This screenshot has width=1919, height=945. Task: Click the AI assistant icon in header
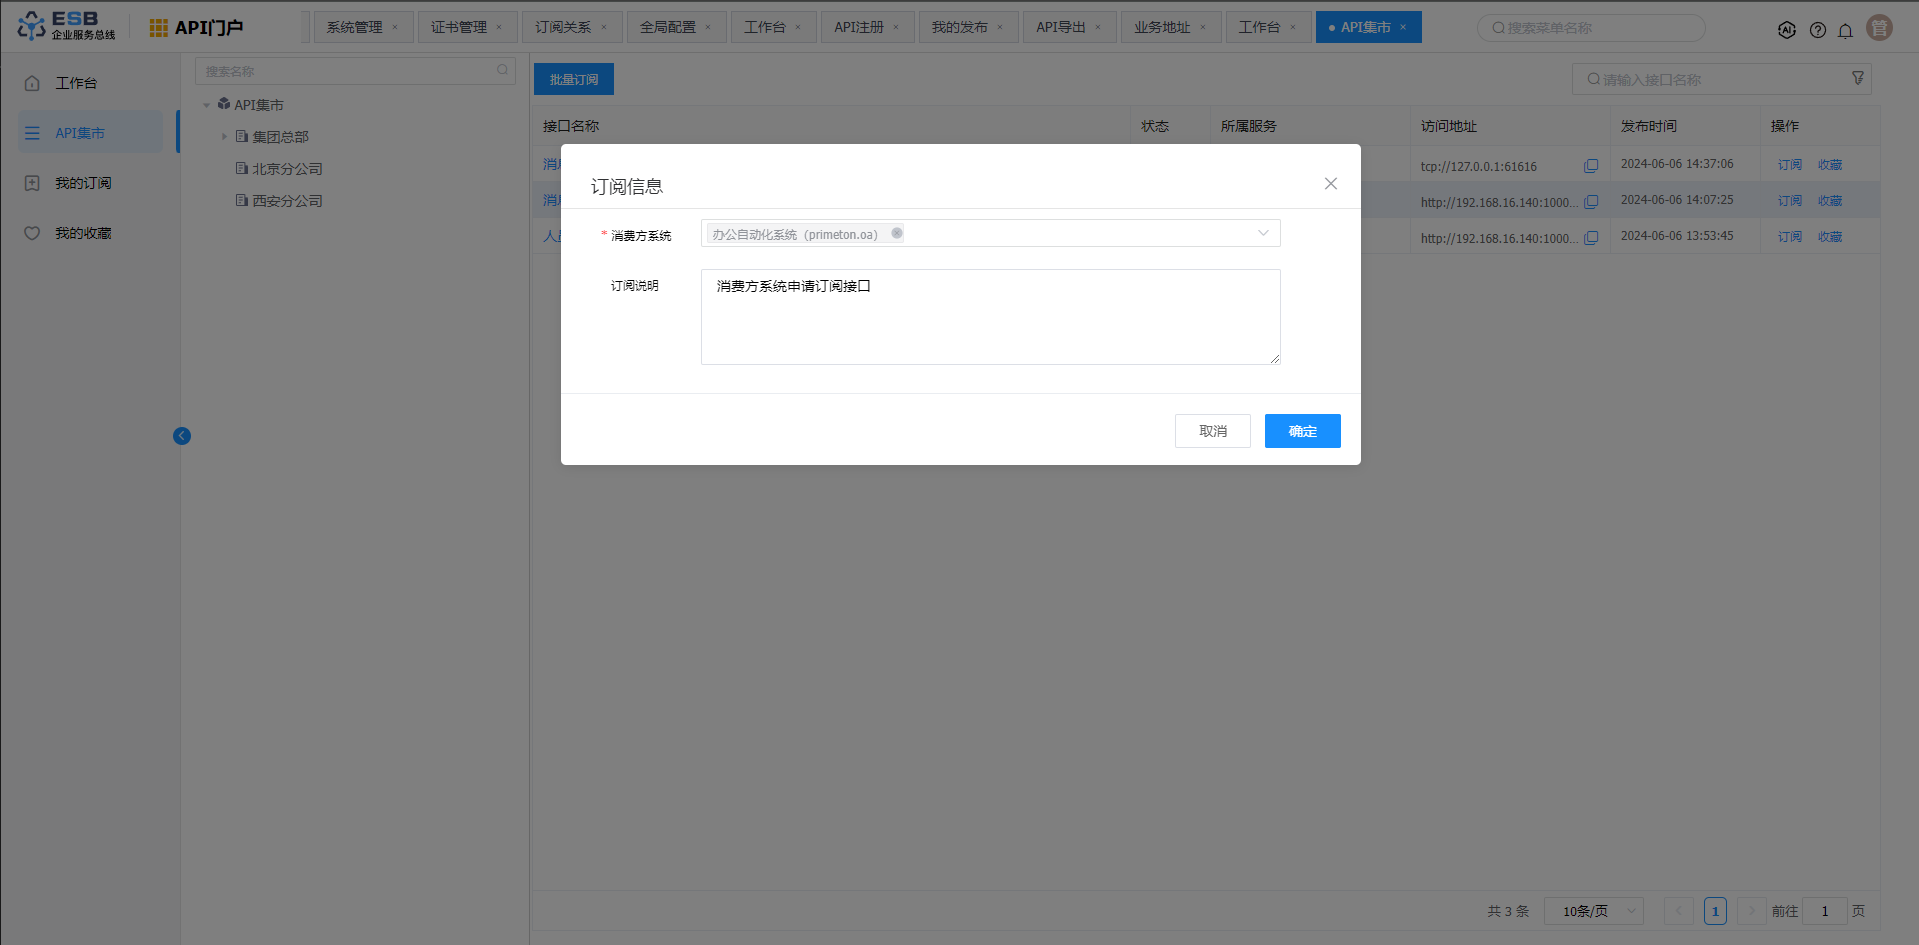pos(1787,30)
